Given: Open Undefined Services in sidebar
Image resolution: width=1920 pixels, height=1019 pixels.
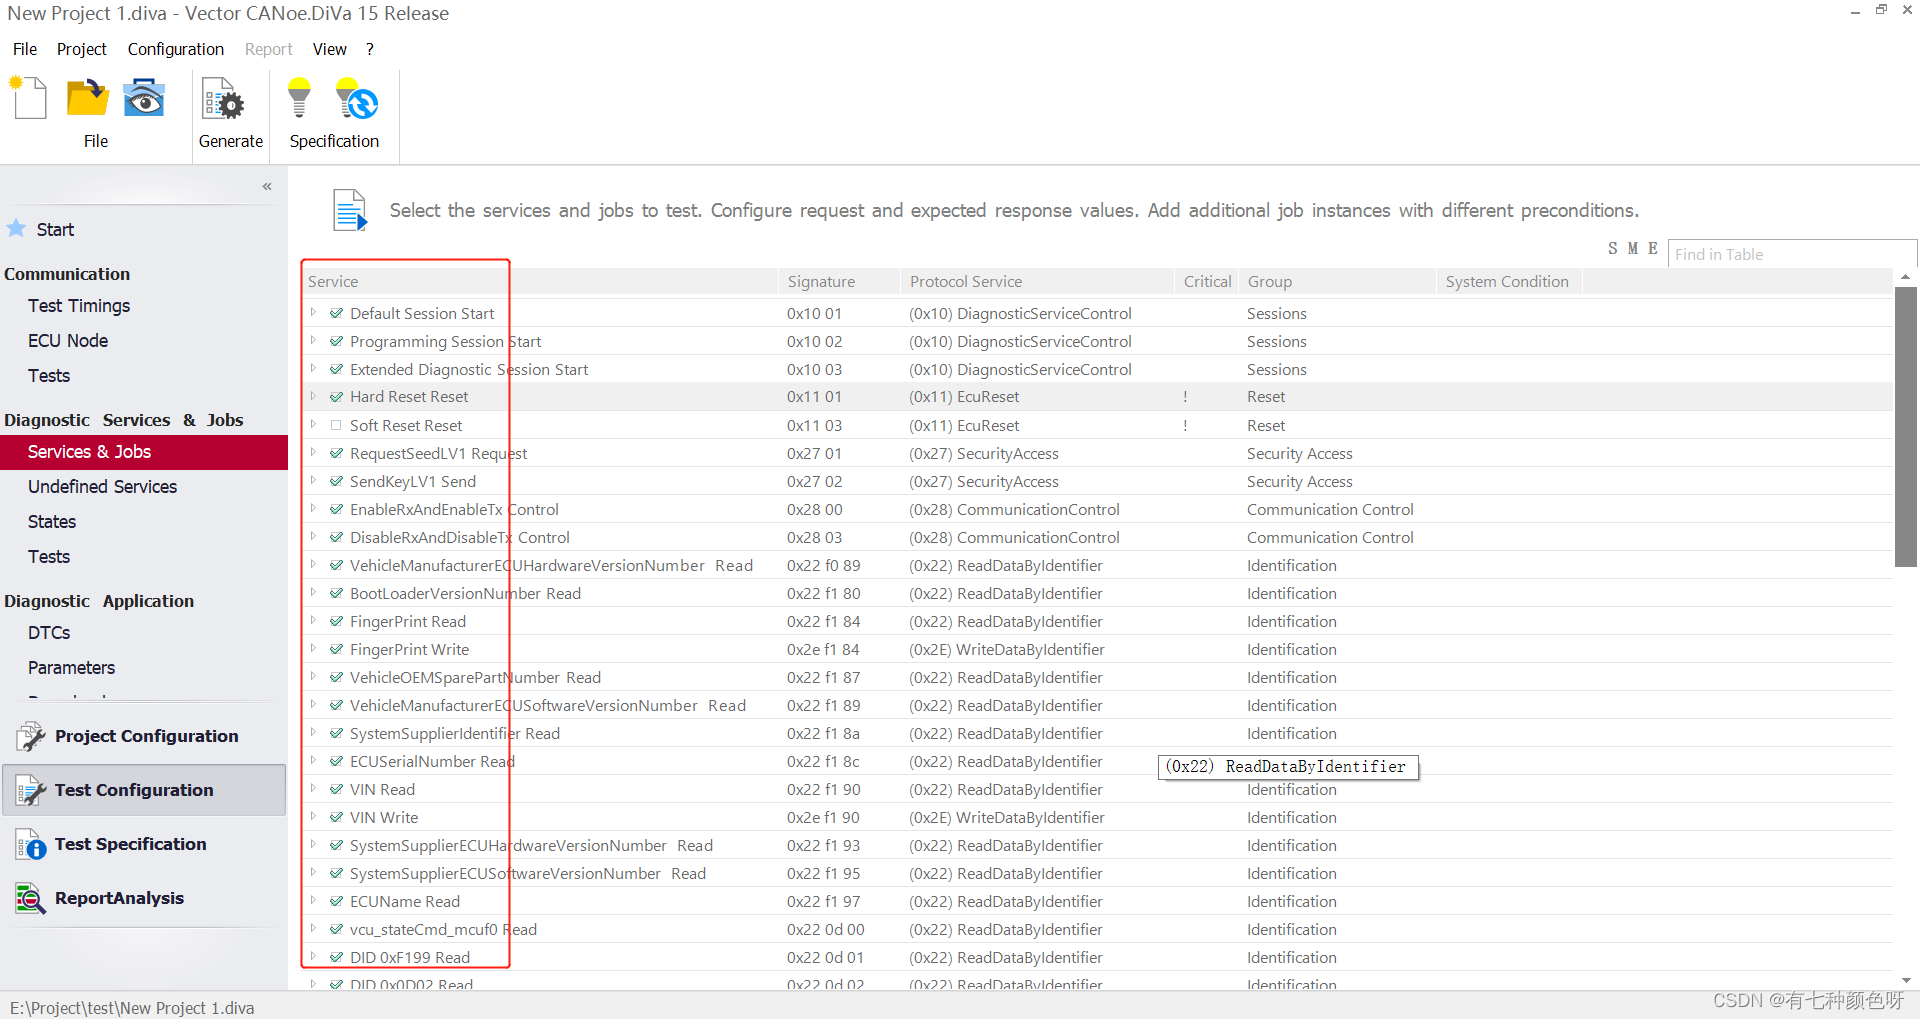Looking at the screenshot, I should point(103,487).
